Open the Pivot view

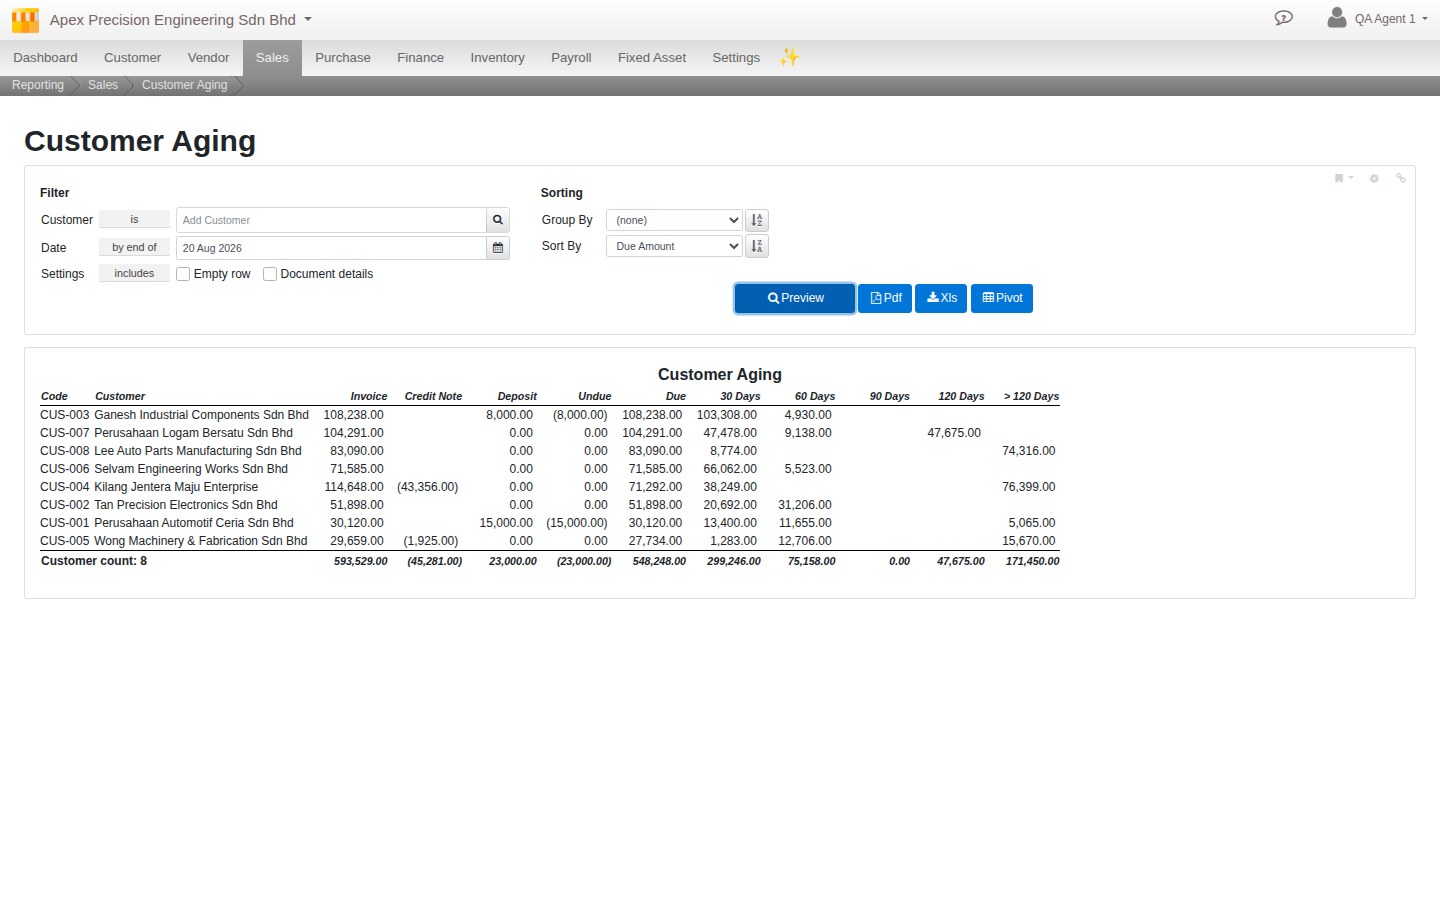pos(1002,298)
